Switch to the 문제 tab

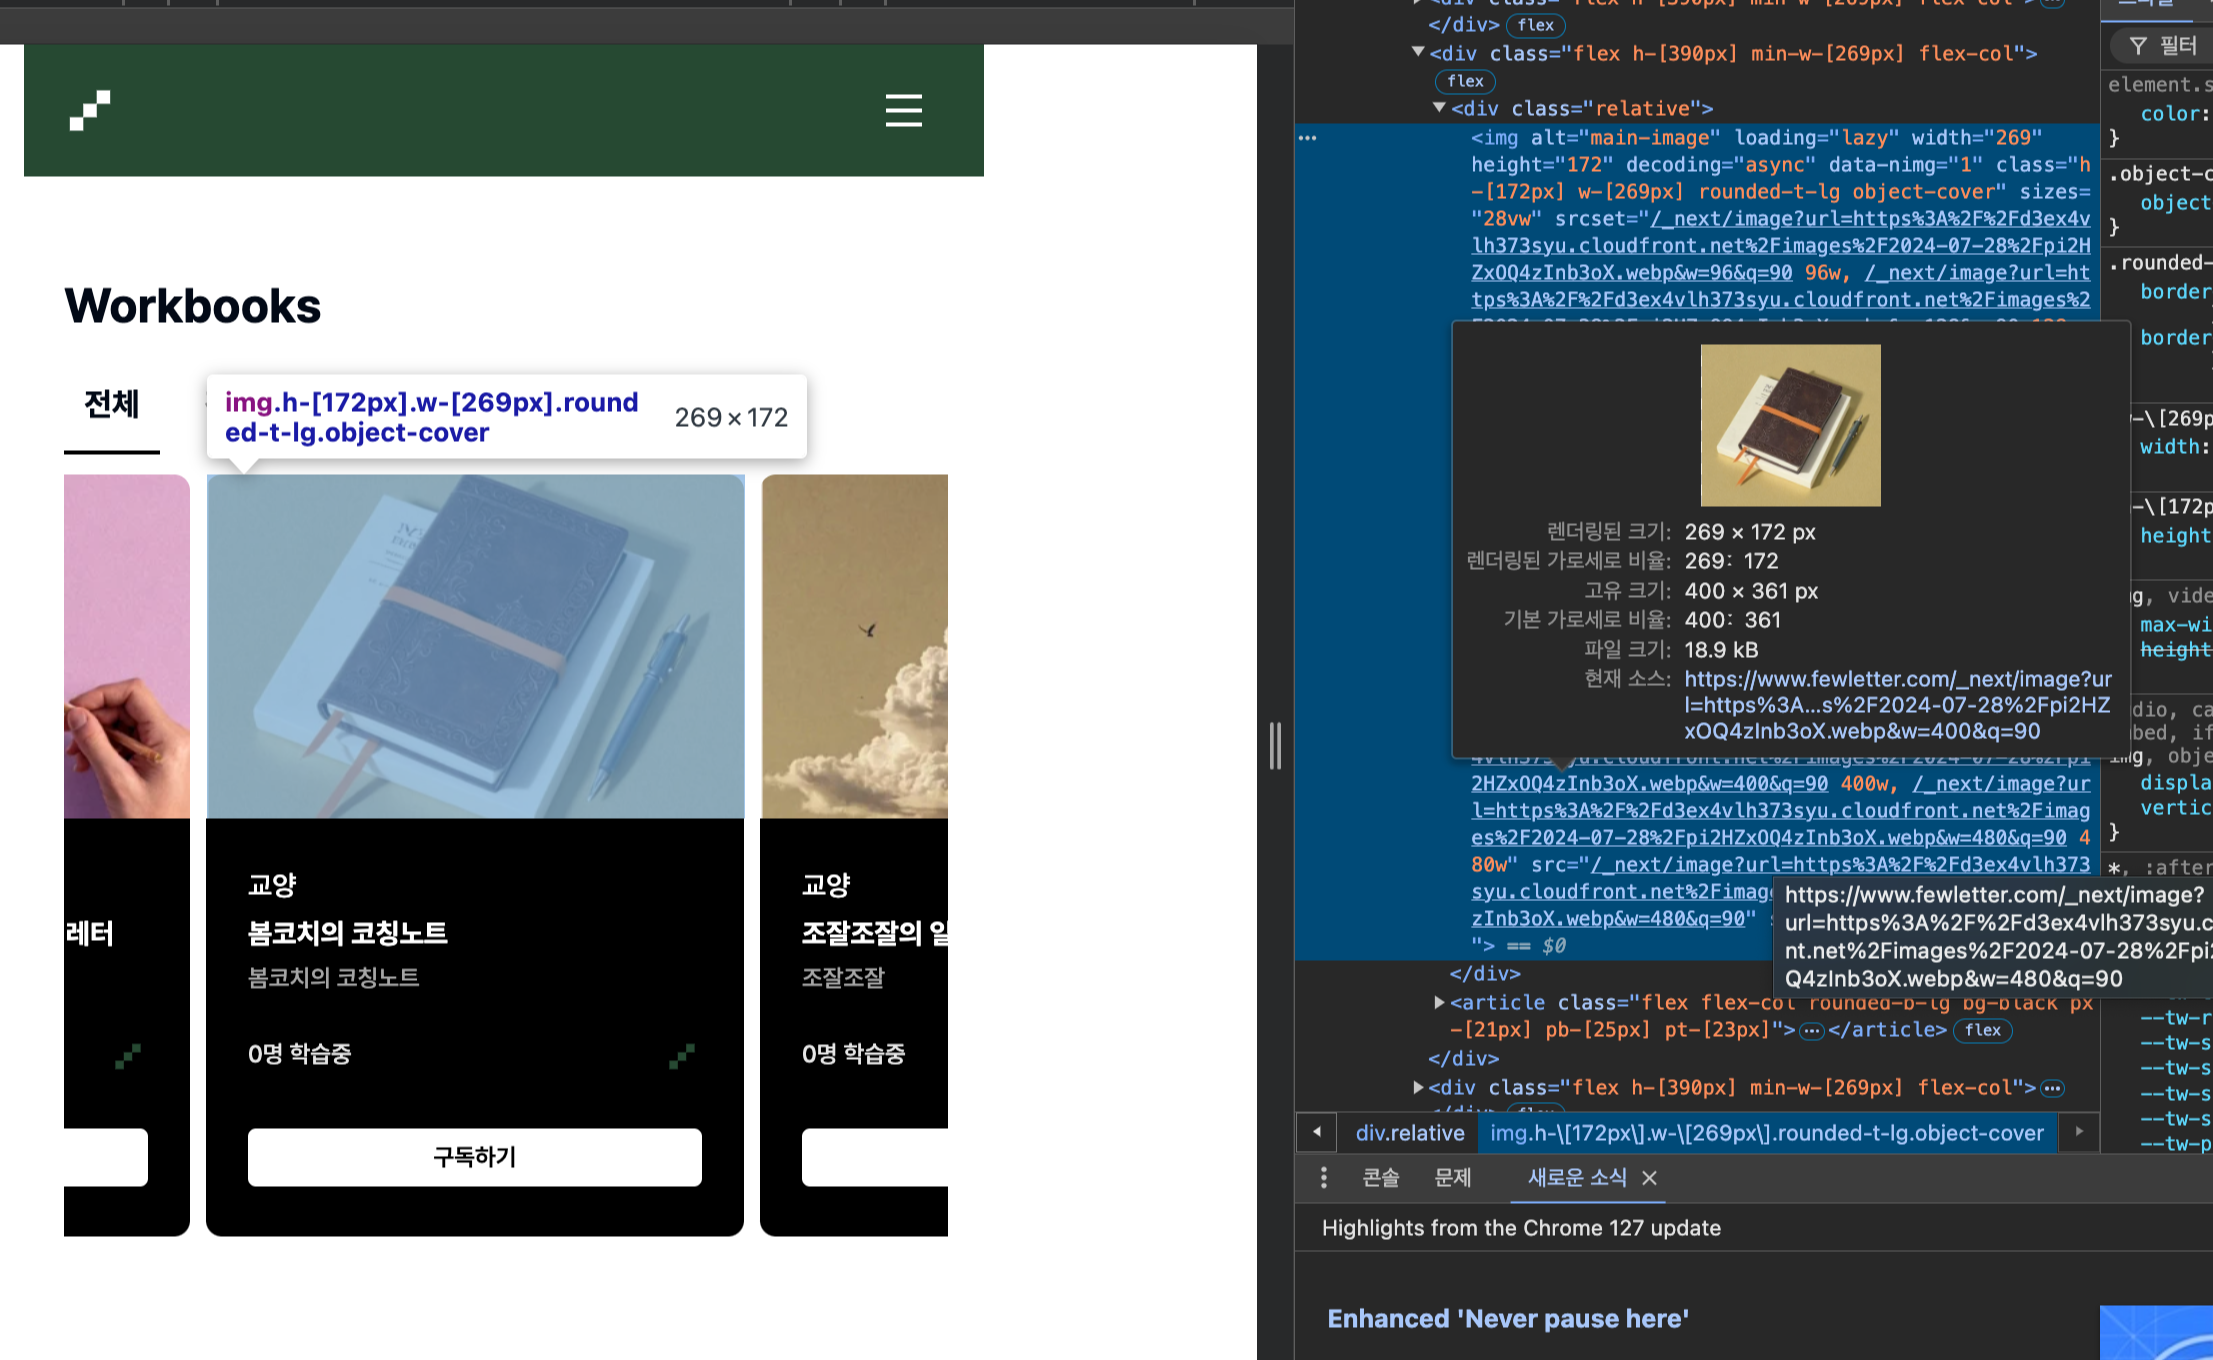(x=1452, y=1178)
